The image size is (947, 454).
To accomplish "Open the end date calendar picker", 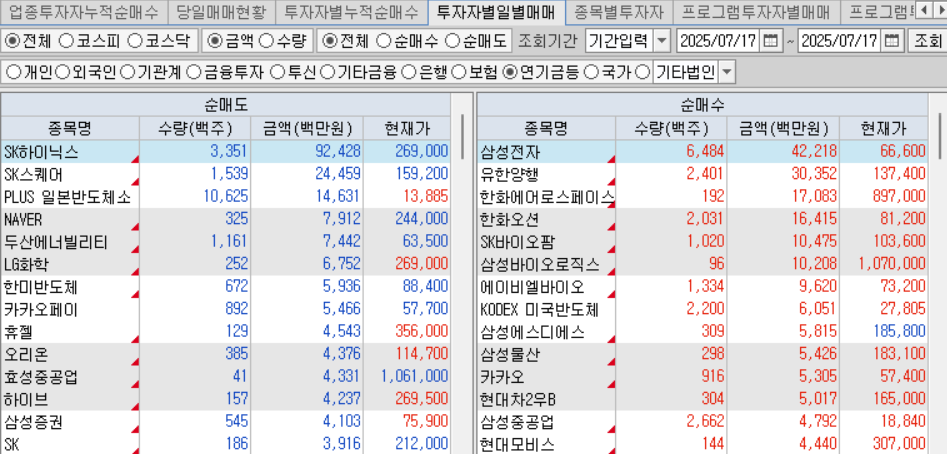I will pos(891,41).
